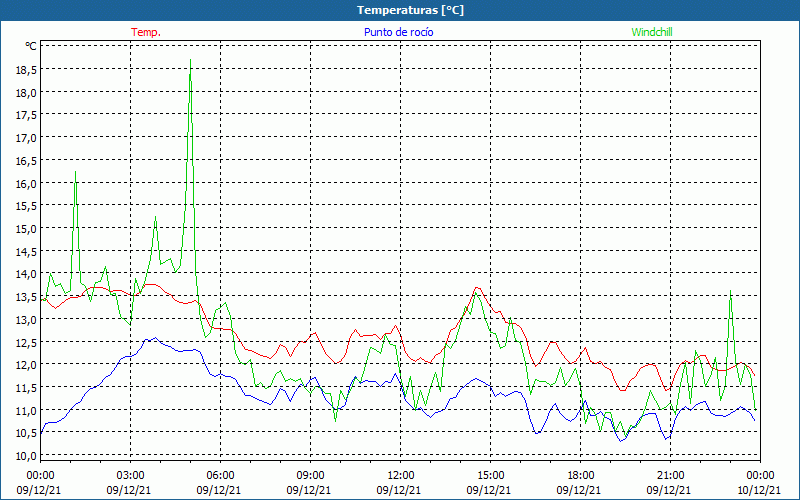This screenshot has height=500, width=800.
Task: Click the 18,0 y-axis value
Action: [x=26, y=93]
